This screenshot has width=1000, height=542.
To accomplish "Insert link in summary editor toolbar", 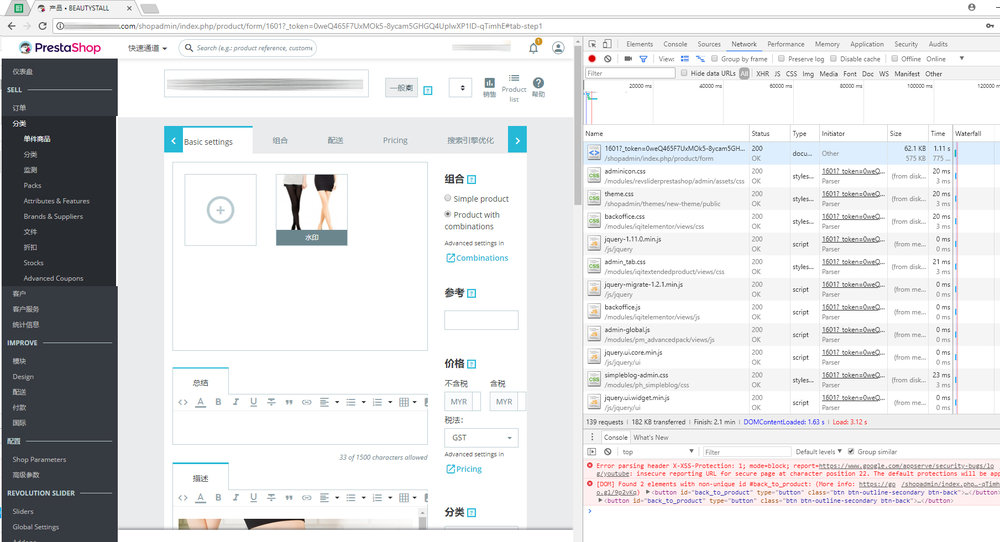I will point(307,402).
